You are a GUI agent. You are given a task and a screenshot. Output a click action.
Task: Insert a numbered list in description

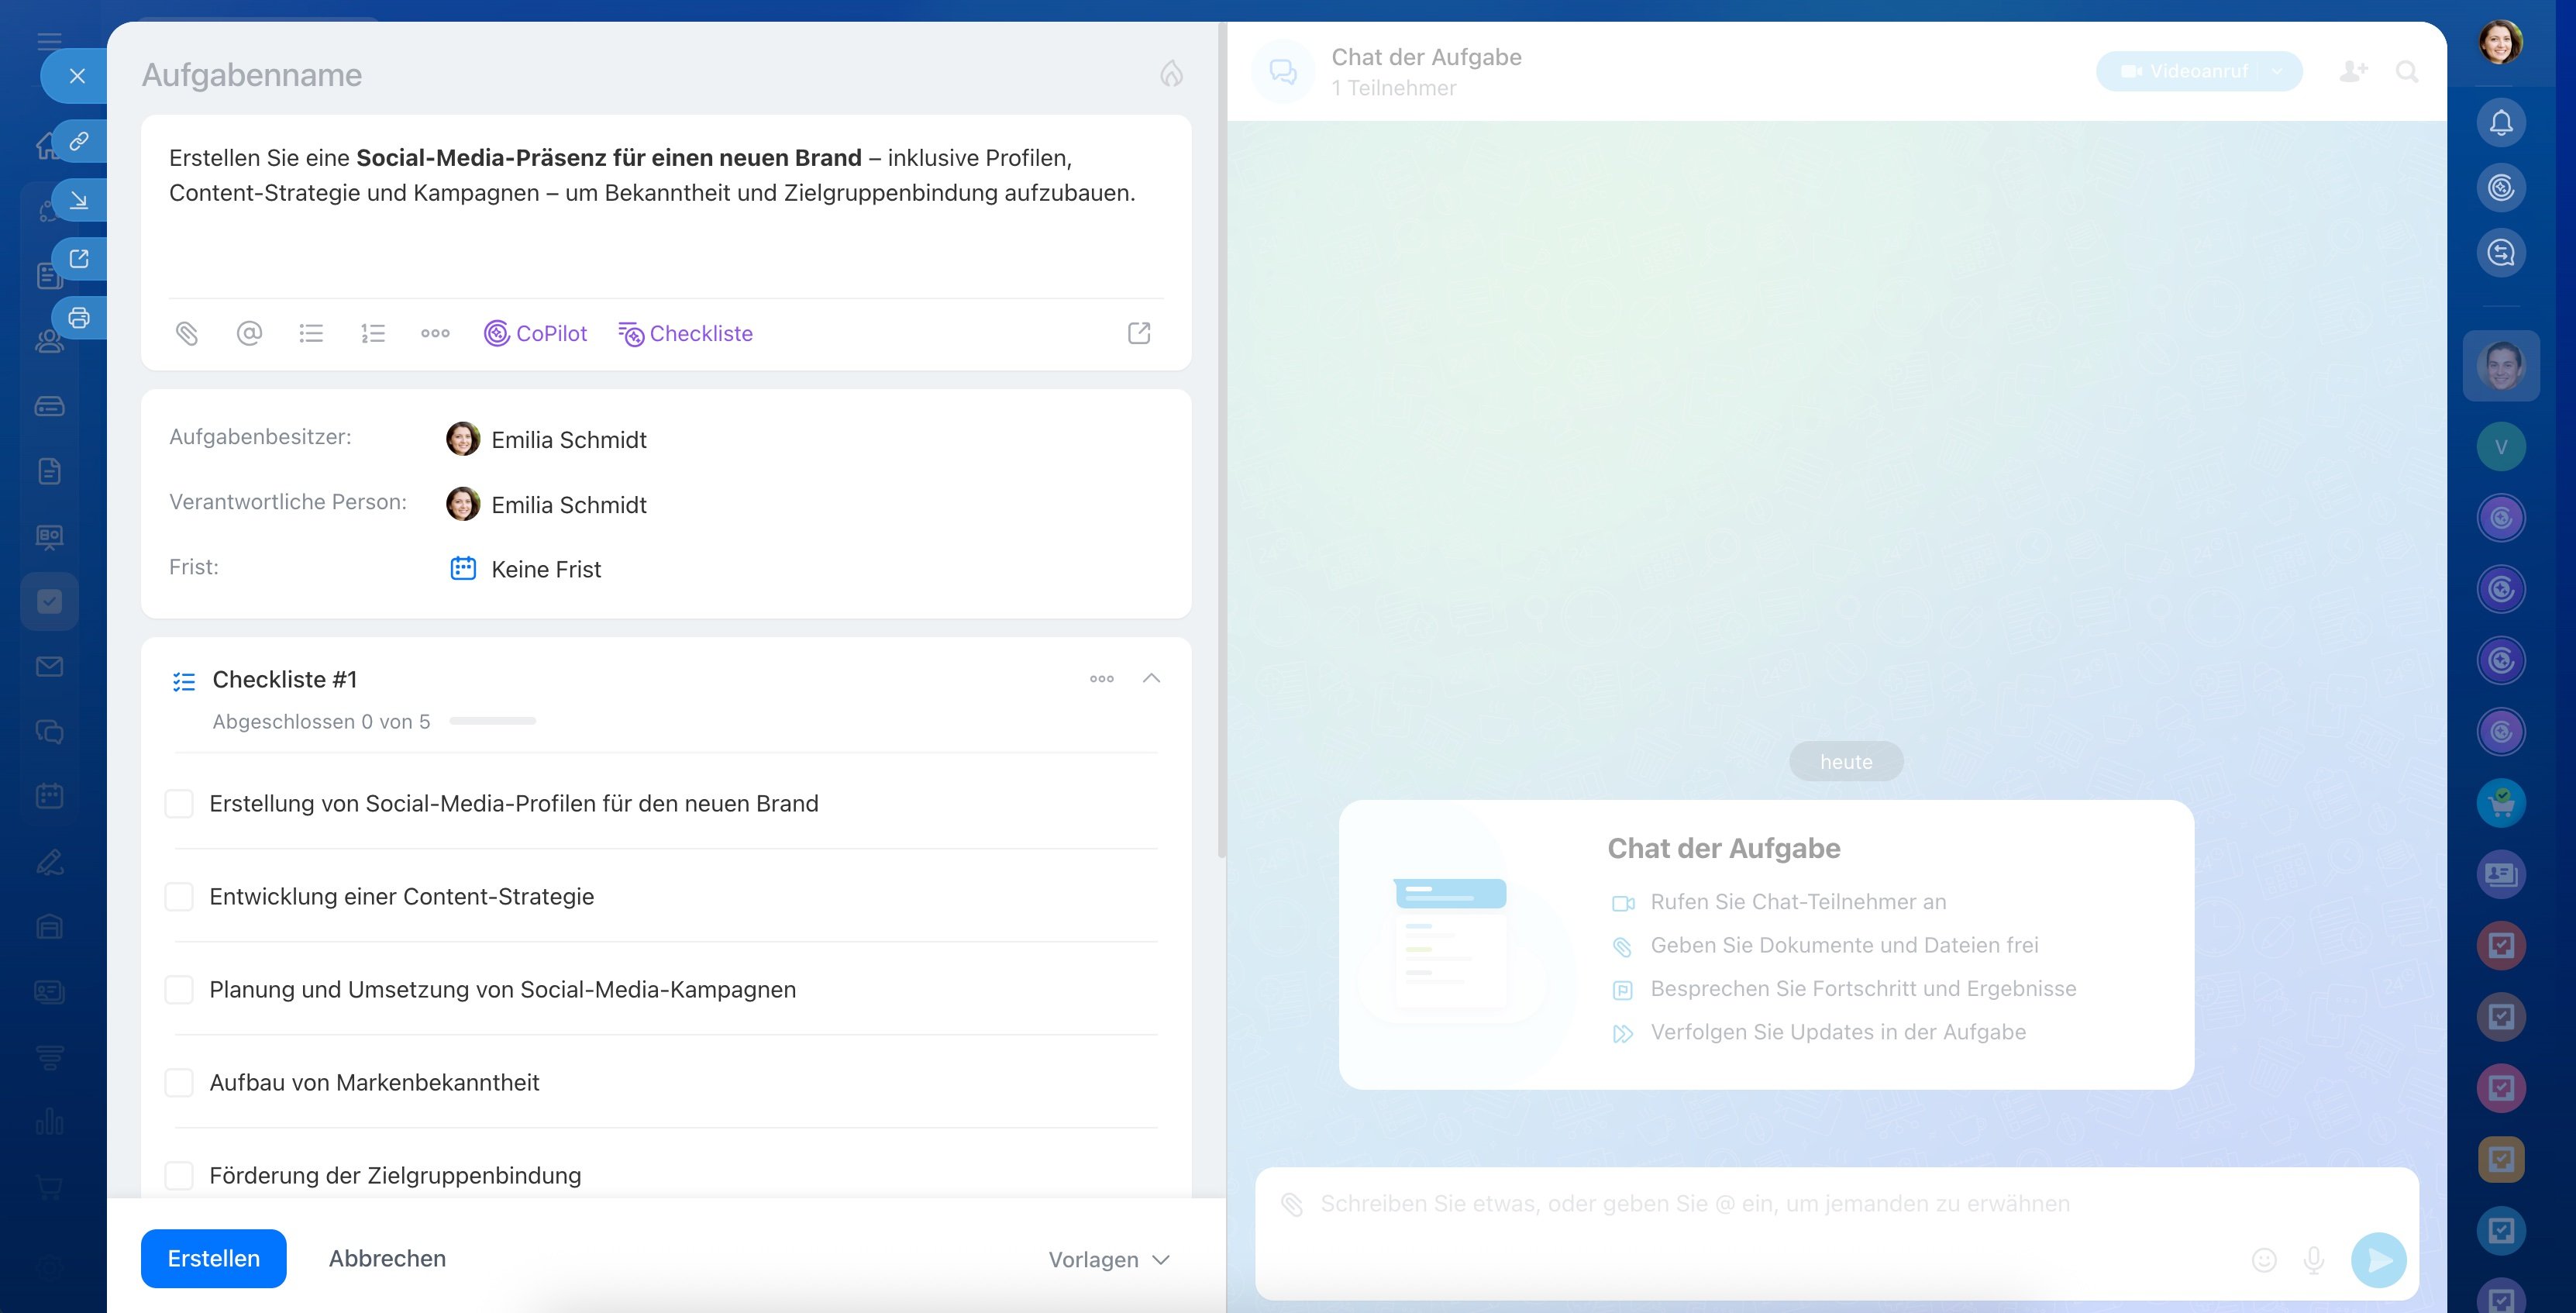click(x=373, y=333)
